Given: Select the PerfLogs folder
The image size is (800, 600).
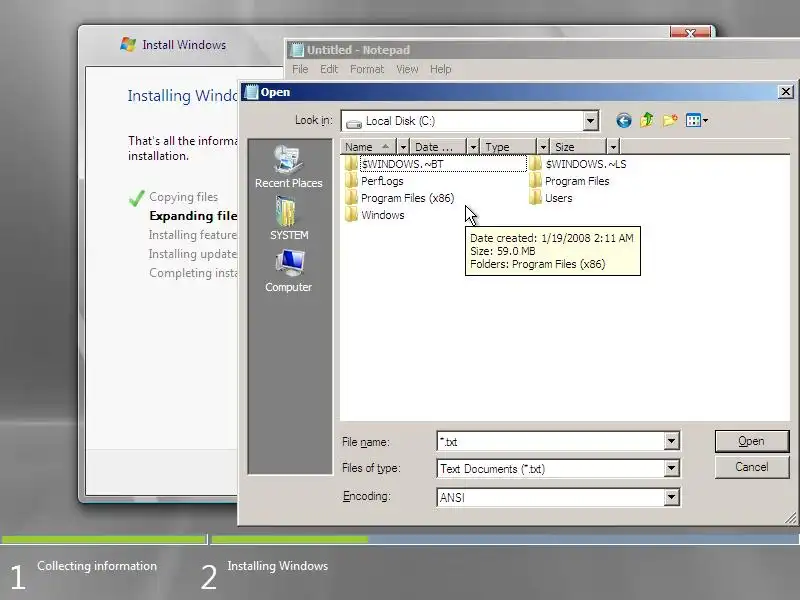Looking at the screenshot, I should (374, 181).
